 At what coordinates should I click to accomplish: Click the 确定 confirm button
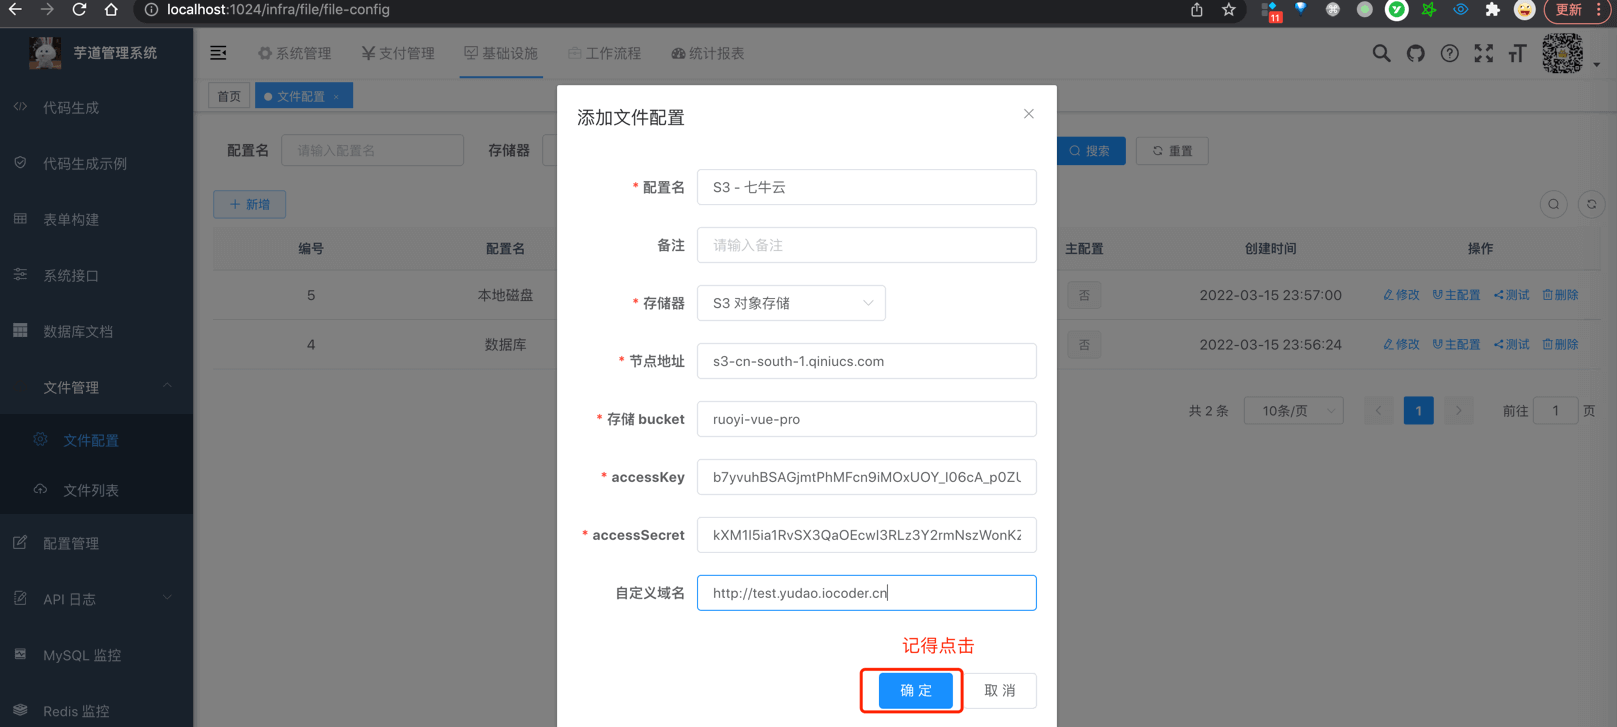pos(915,690)
